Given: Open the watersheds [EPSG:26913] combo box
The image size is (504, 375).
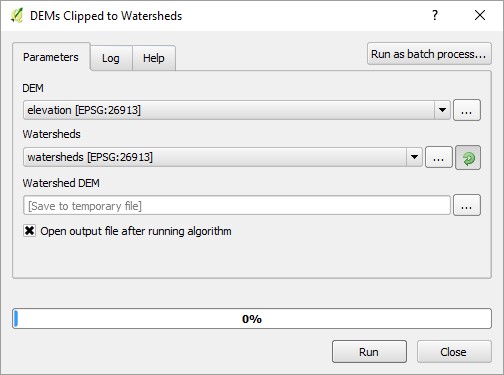Looking at the screenshot, I should (223, 157).
